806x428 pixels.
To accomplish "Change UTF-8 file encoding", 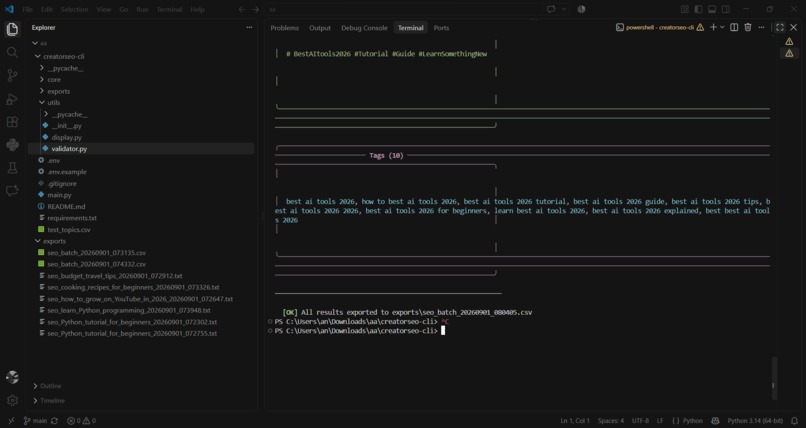I will [x=640, y=421].
